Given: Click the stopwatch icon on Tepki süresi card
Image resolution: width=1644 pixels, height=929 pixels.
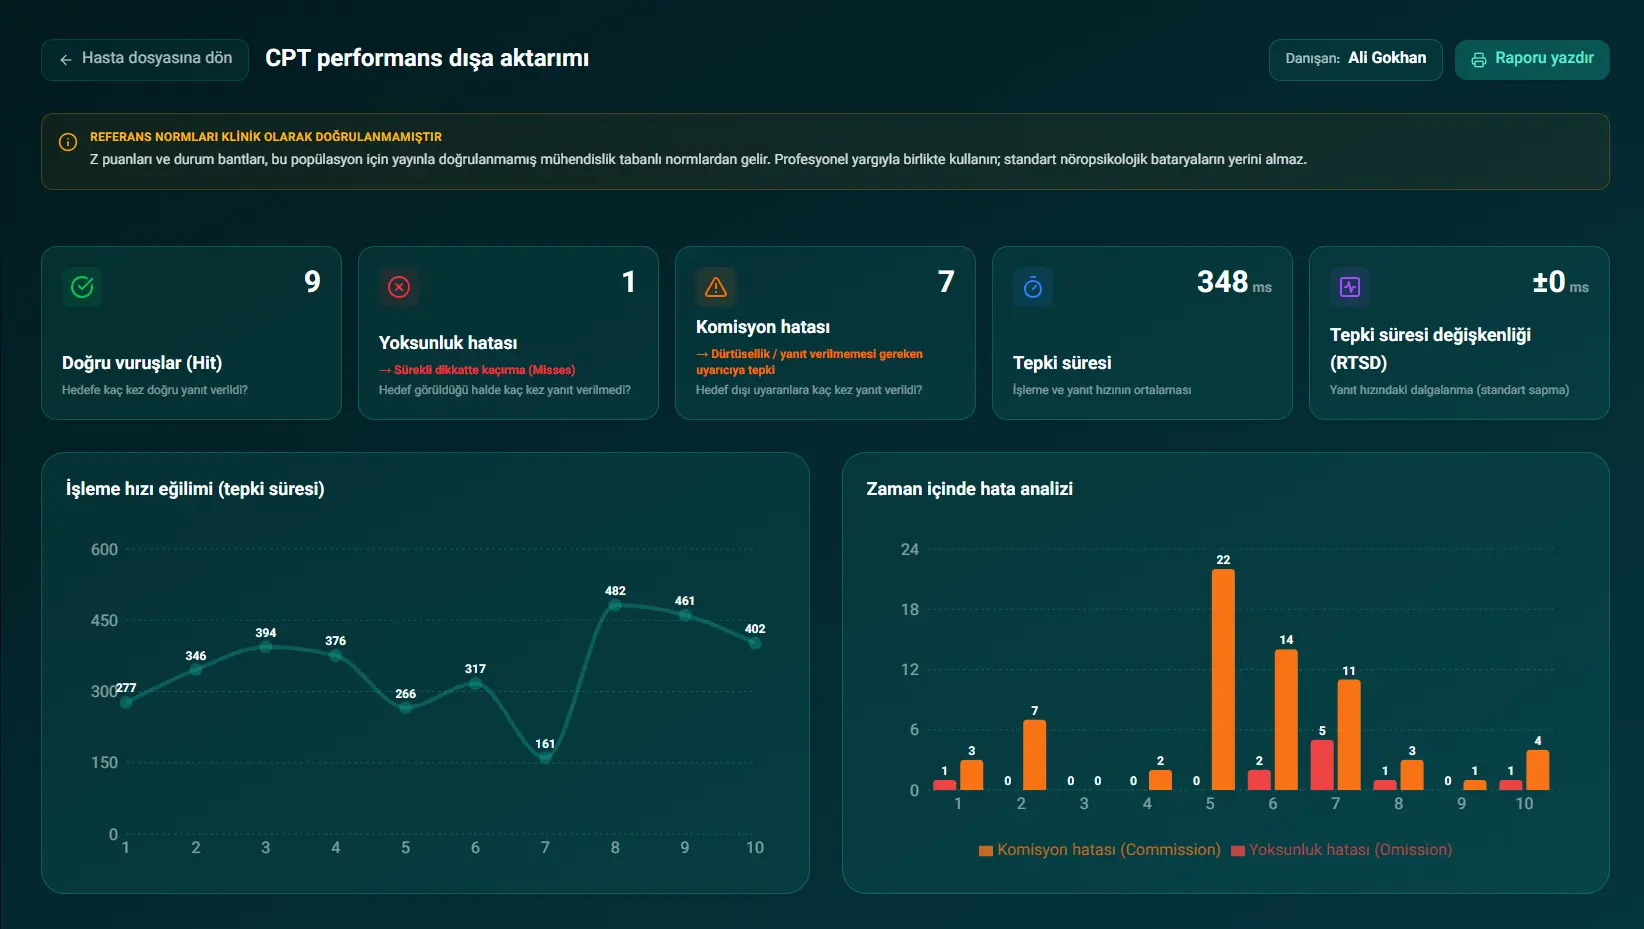Looking at the screenshot, I should tap(1033, 287).
